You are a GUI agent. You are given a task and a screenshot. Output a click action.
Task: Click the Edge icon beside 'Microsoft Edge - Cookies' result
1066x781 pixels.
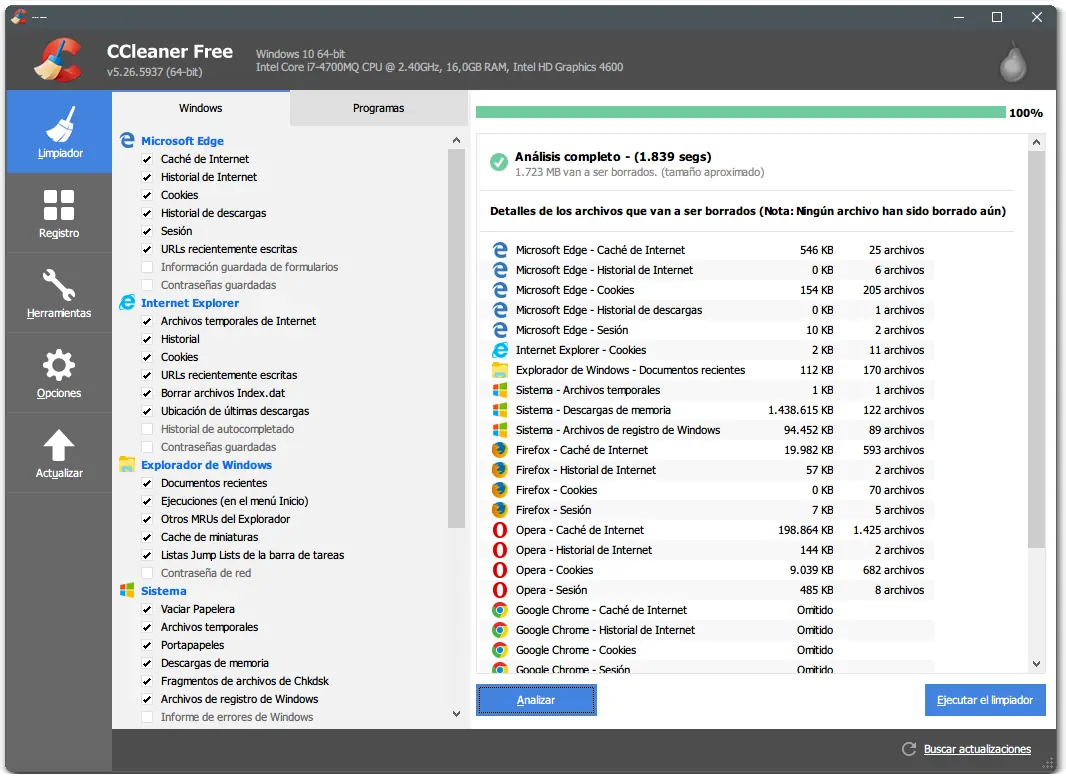pos(500,290)
